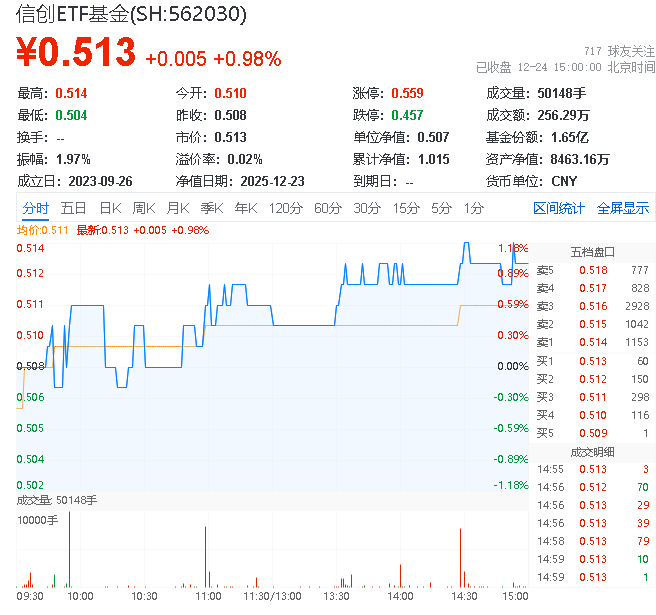
Task: Click the 区间统计 range statistics link
Action: (559, 208)
